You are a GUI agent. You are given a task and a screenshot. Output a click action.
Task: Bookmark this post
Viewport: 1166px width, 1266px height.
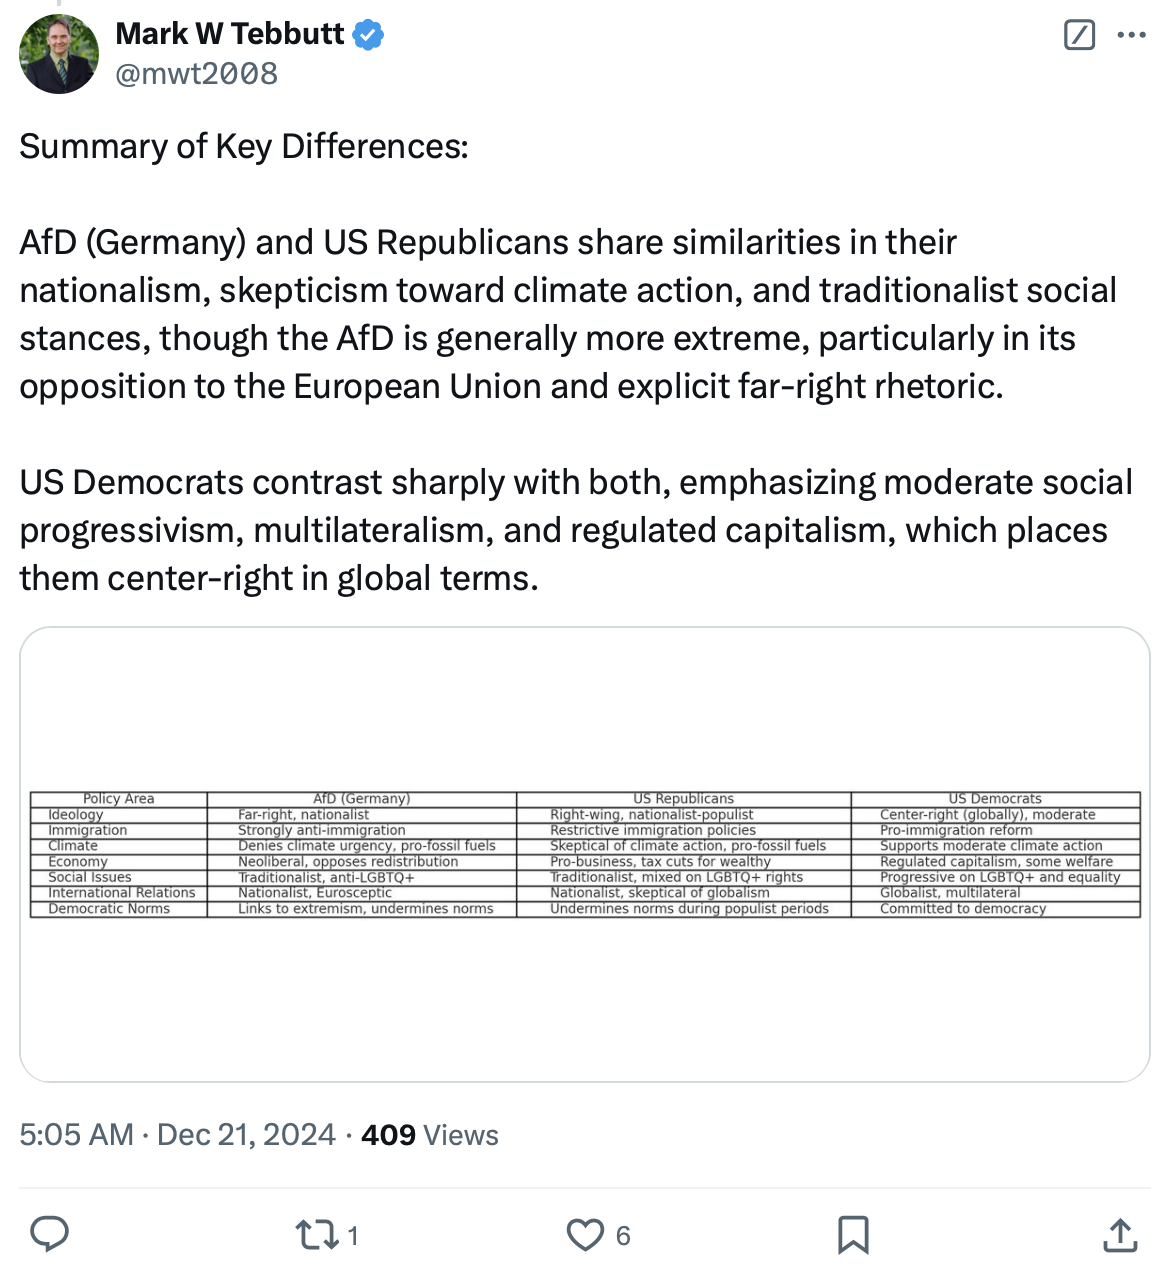click(x=852, y=1235)
